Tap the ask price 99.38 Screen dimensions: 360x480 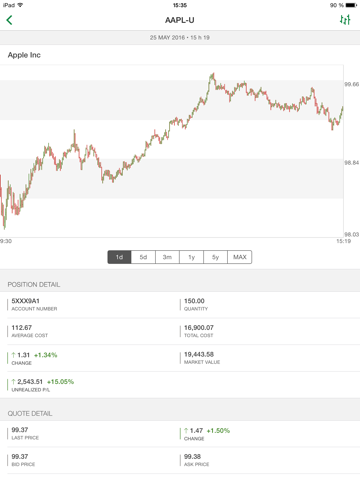pyautogui.click(x=192, y=456)
